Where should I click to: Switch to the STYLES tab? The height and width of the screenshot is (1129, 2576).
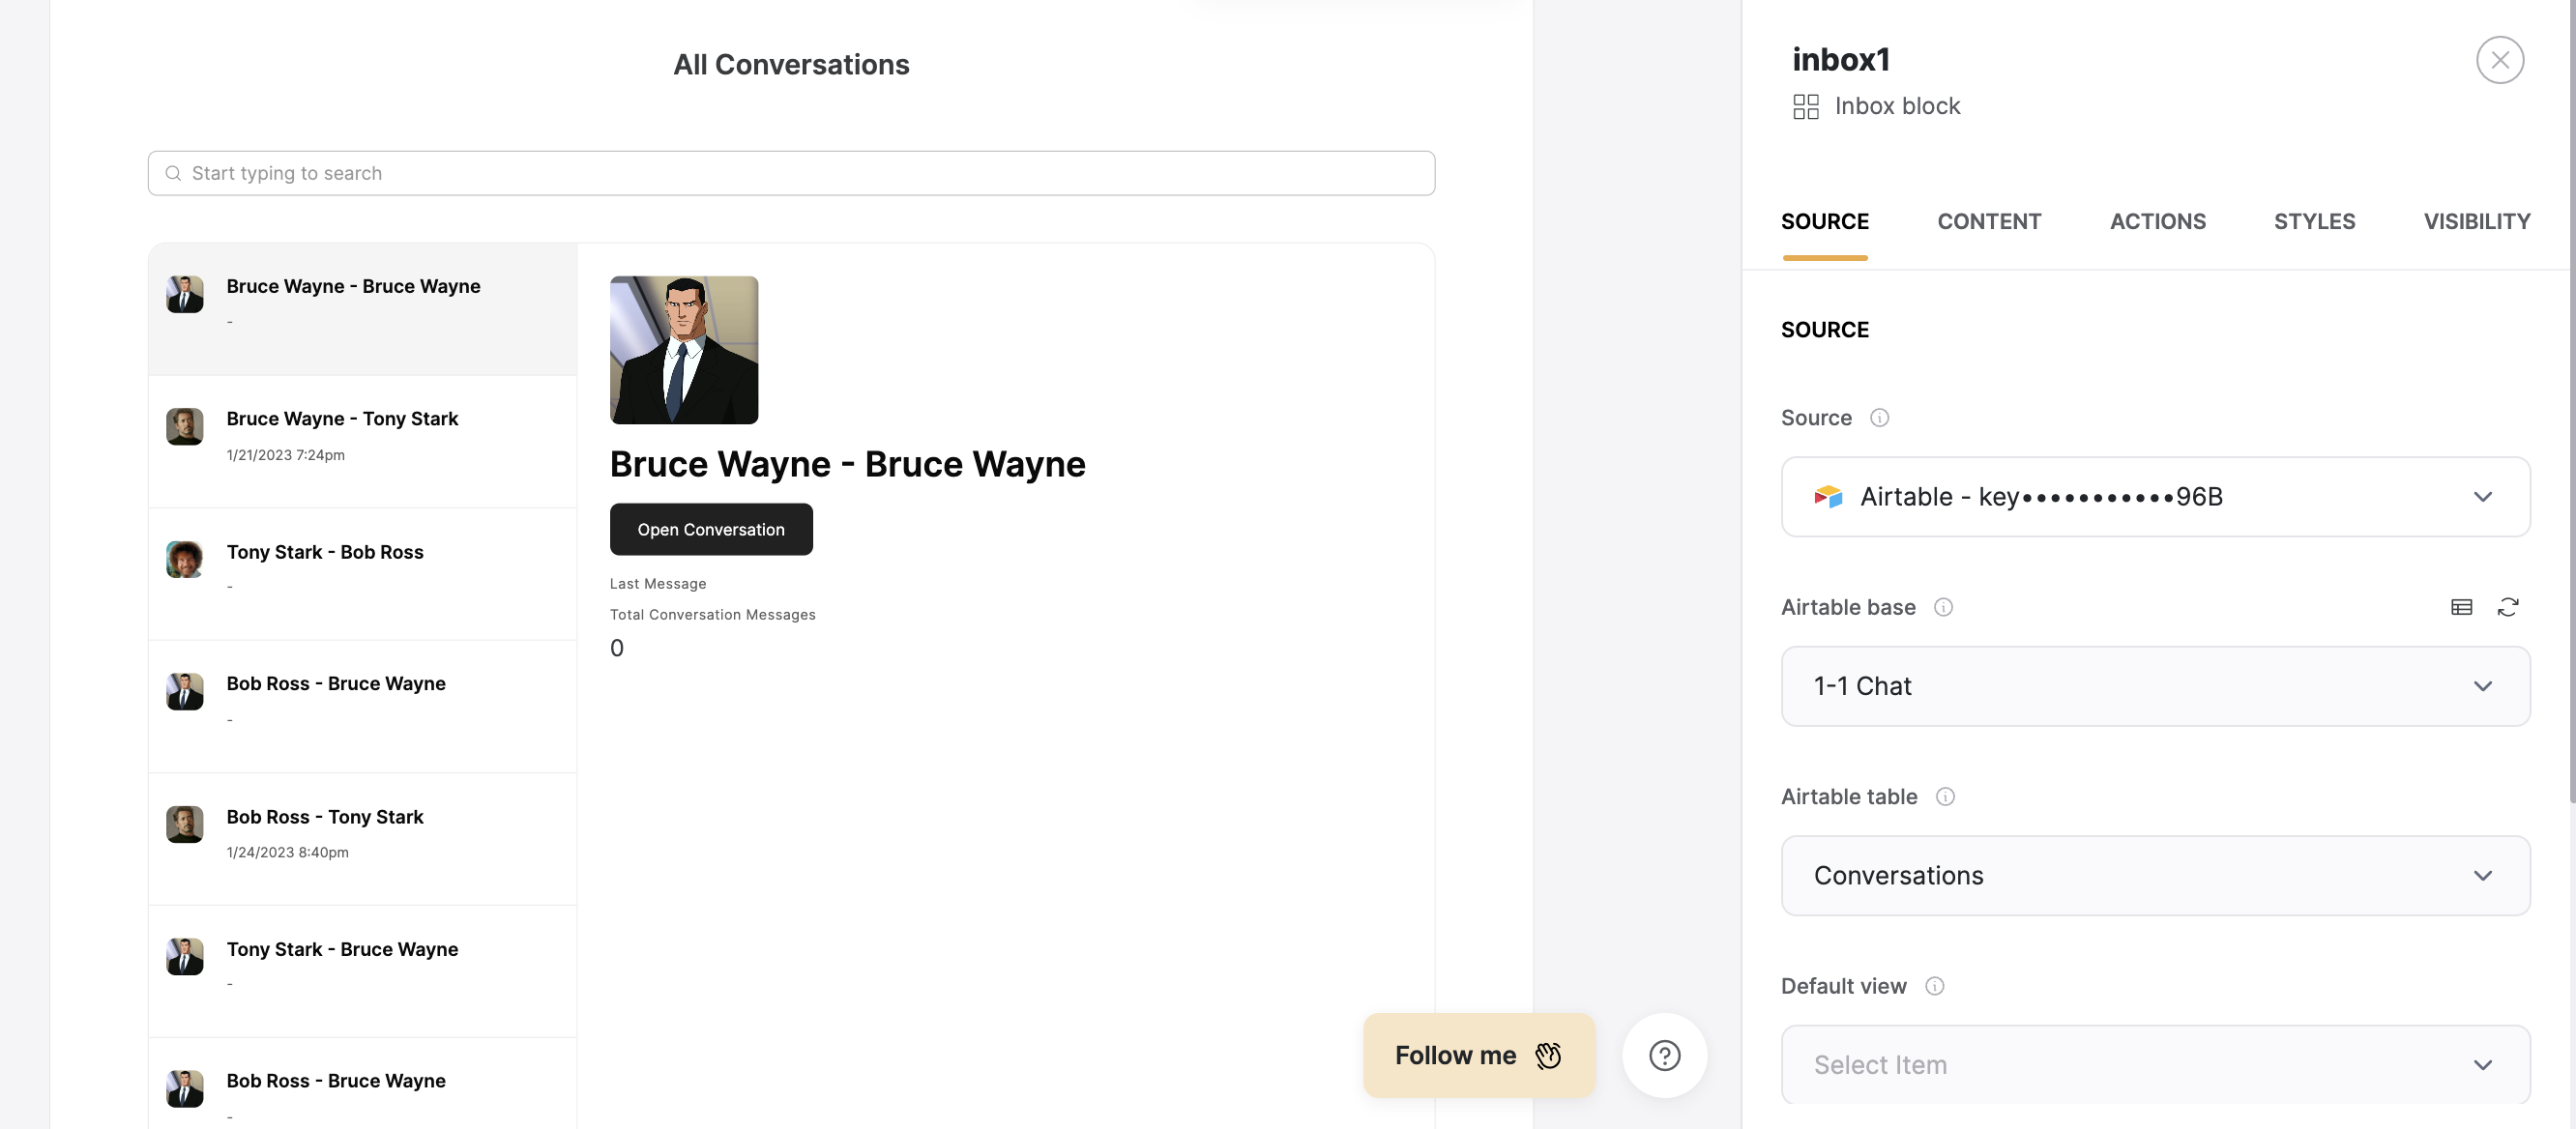pos(2314,221)
